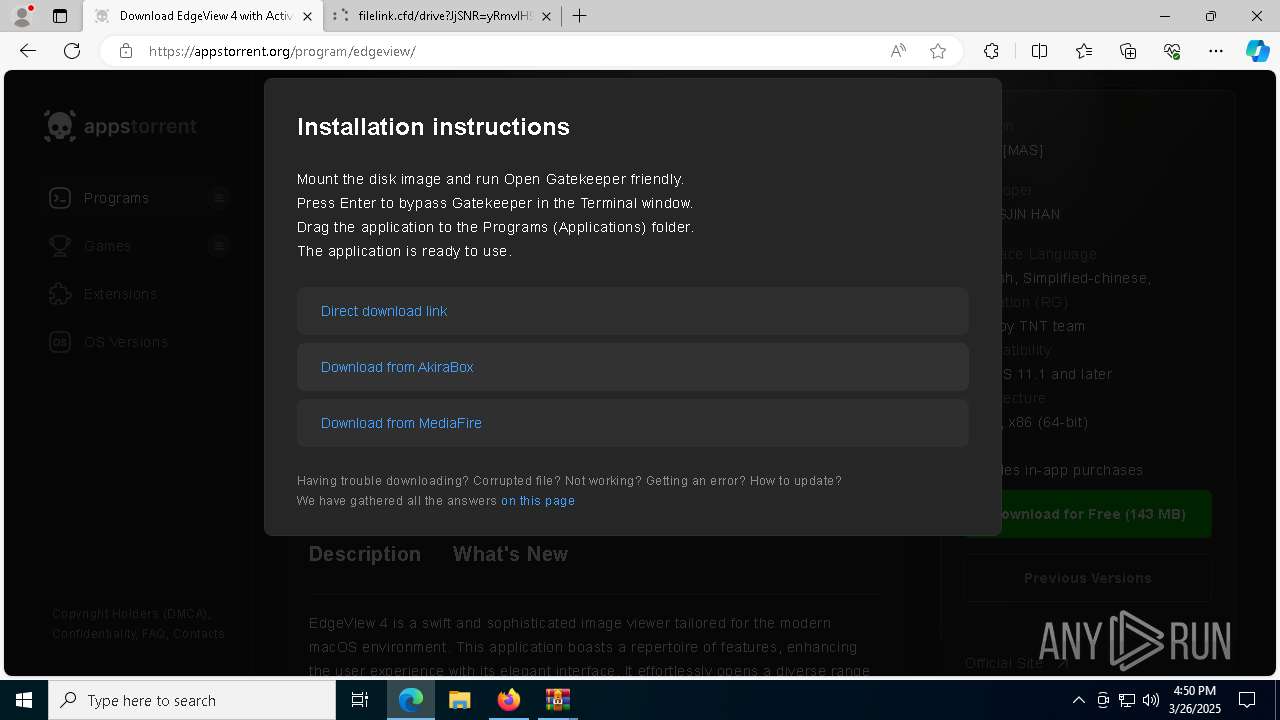Open WinRAR from taskbar
Screen dimensions: 1280x720
(x=558, y=700)
